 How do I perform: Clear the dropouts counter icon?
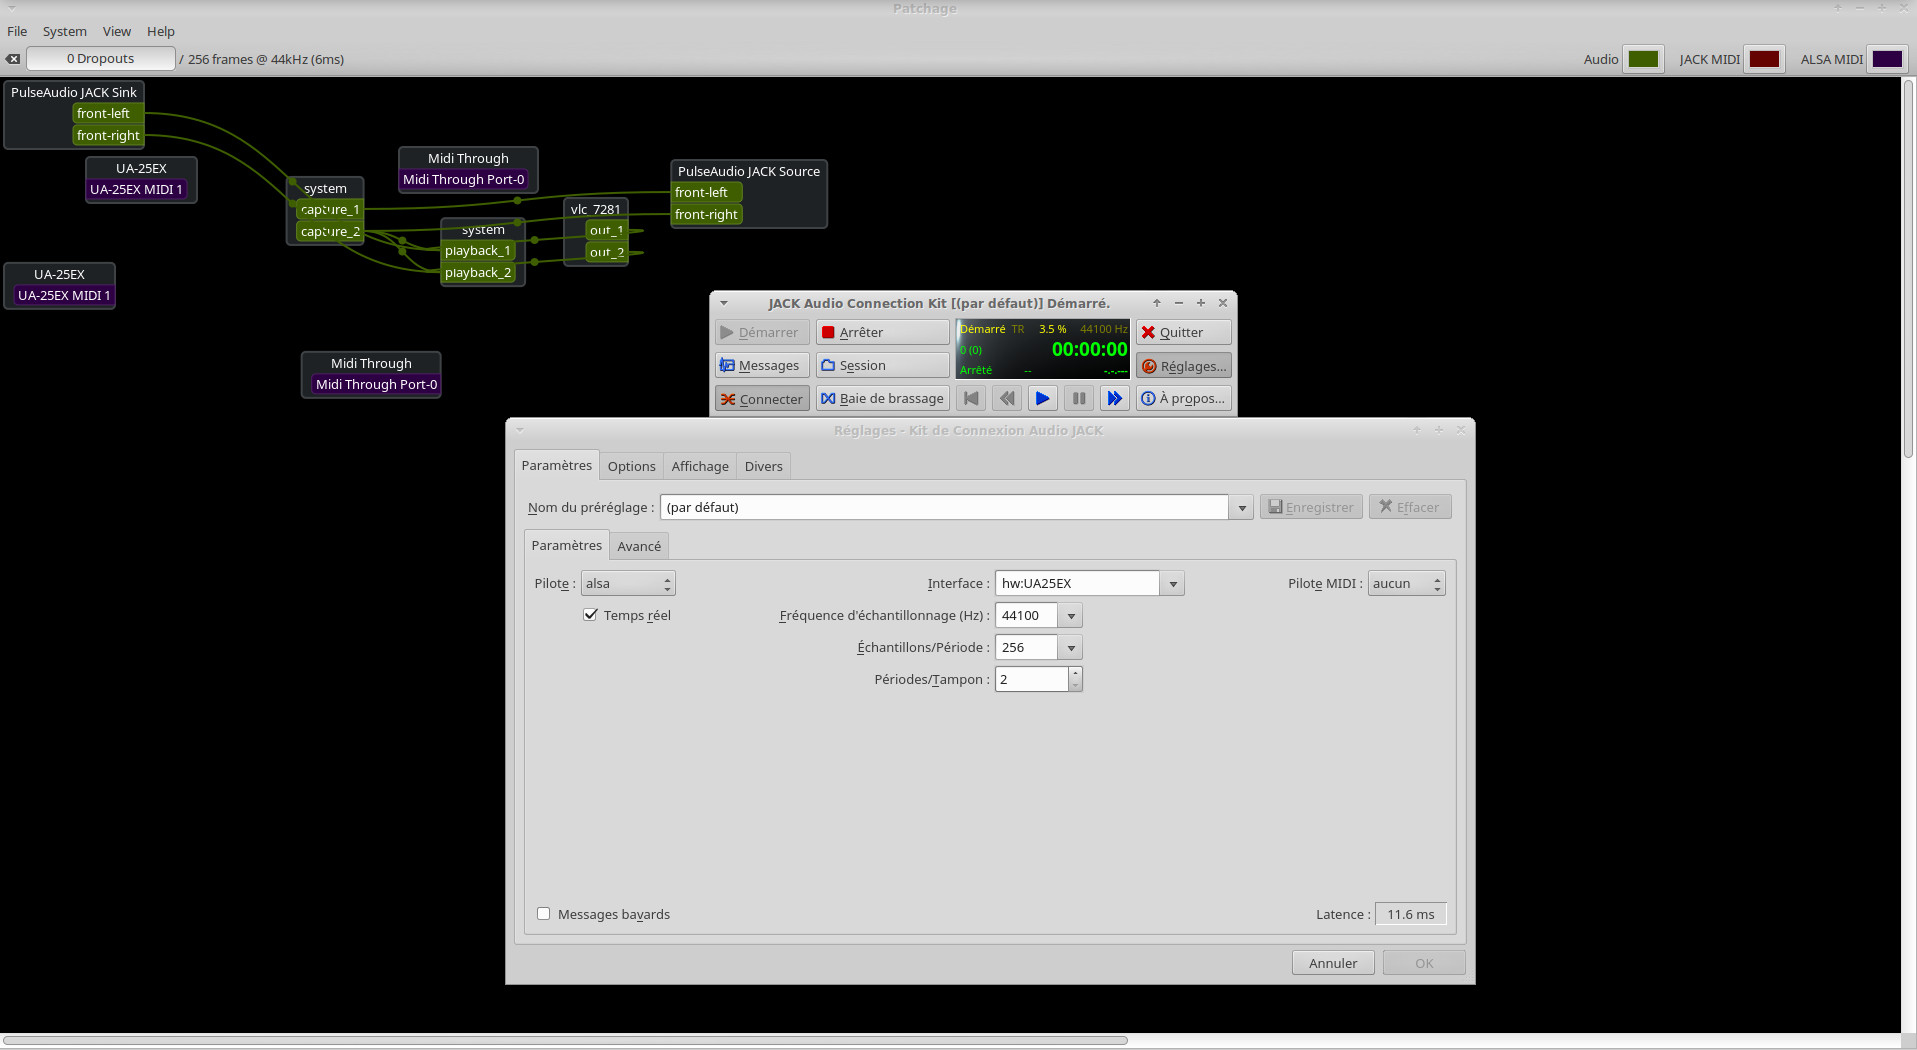[13, 59]
